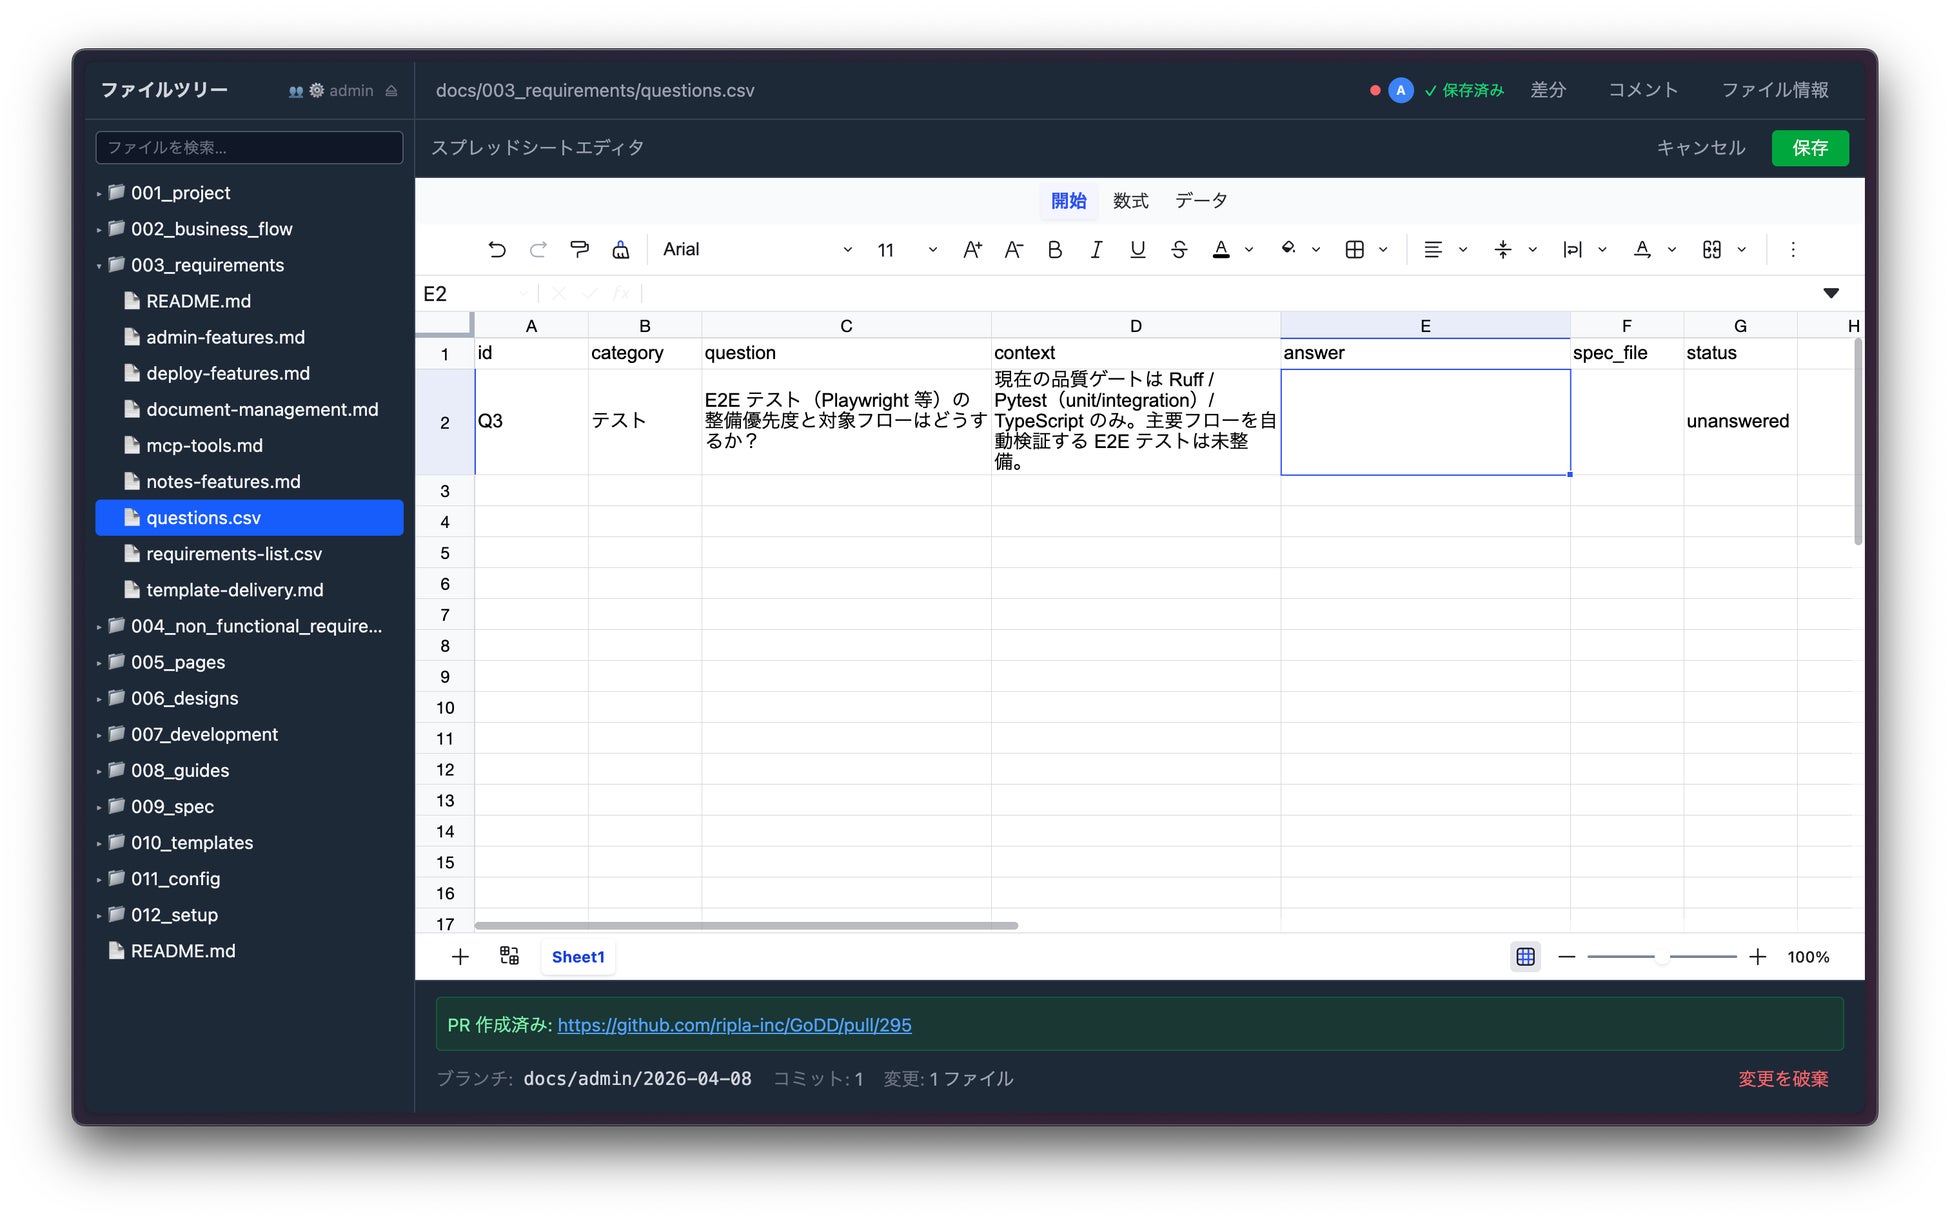Toggle strikethrough formatting
Image resolution: width=1950 pixels, height=1221 pixels.
(1179, 250)
